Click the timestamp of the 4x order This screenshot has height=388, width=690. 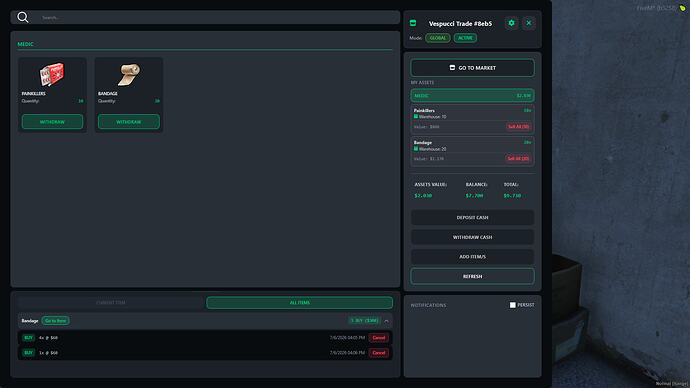[x=347, y=338]
